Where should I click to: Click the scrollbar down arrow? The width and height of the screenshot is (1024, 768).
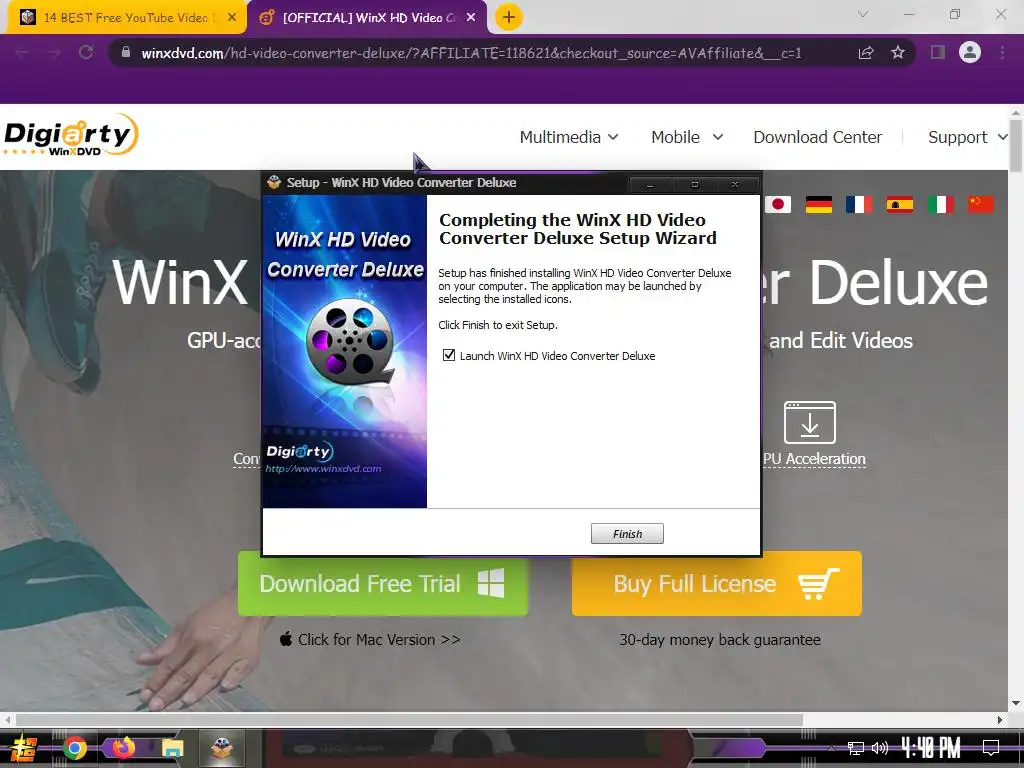(1016, 704)
